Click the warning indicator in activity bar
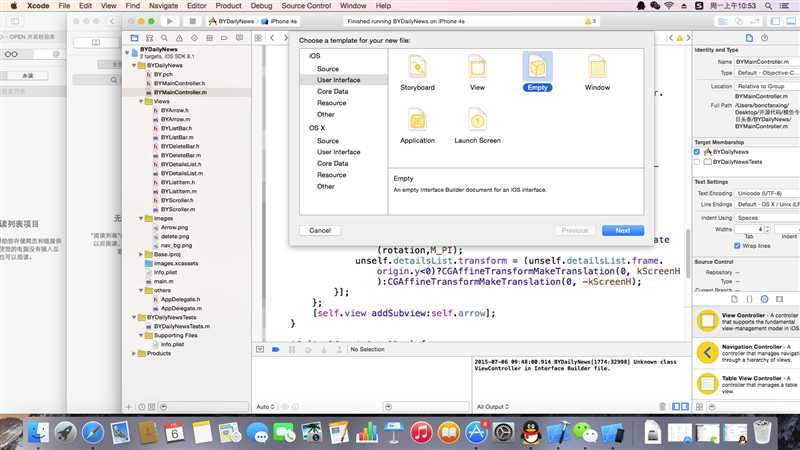Image resolution: width=800 pixels, height=450 pixels. click(x=590, y=21)
